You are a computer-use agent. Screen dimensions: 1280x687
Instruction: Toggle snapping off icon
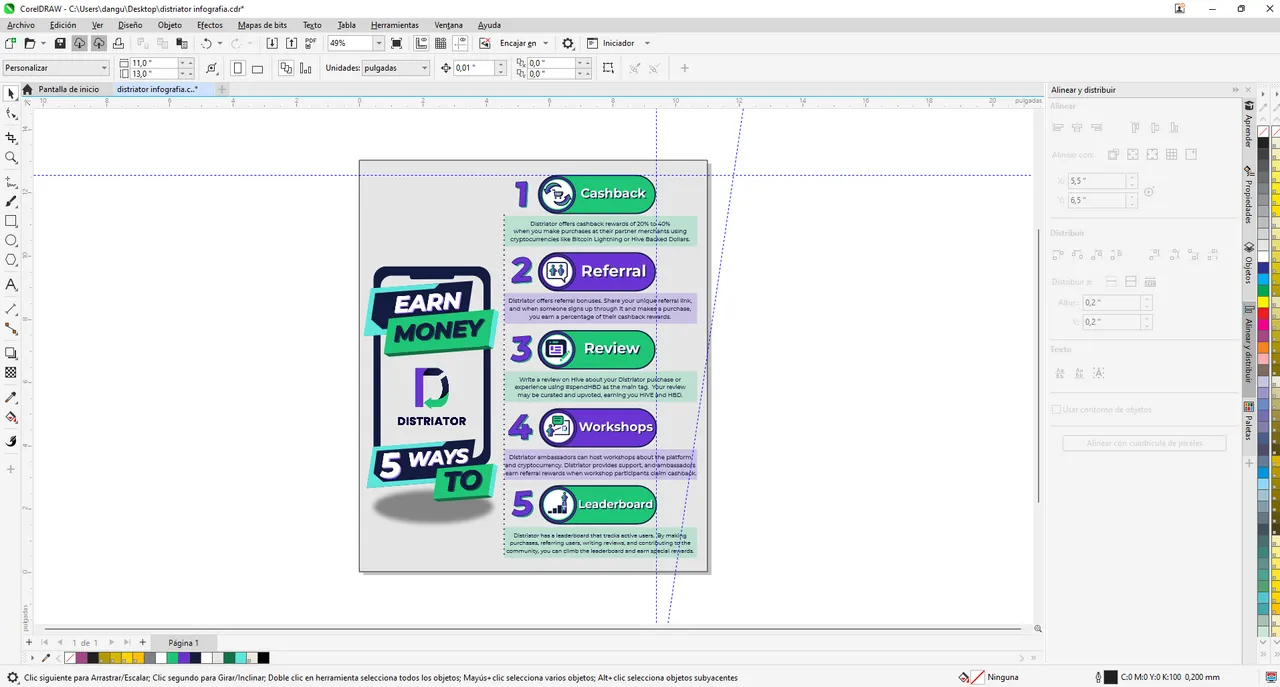(x=485, y=43)
